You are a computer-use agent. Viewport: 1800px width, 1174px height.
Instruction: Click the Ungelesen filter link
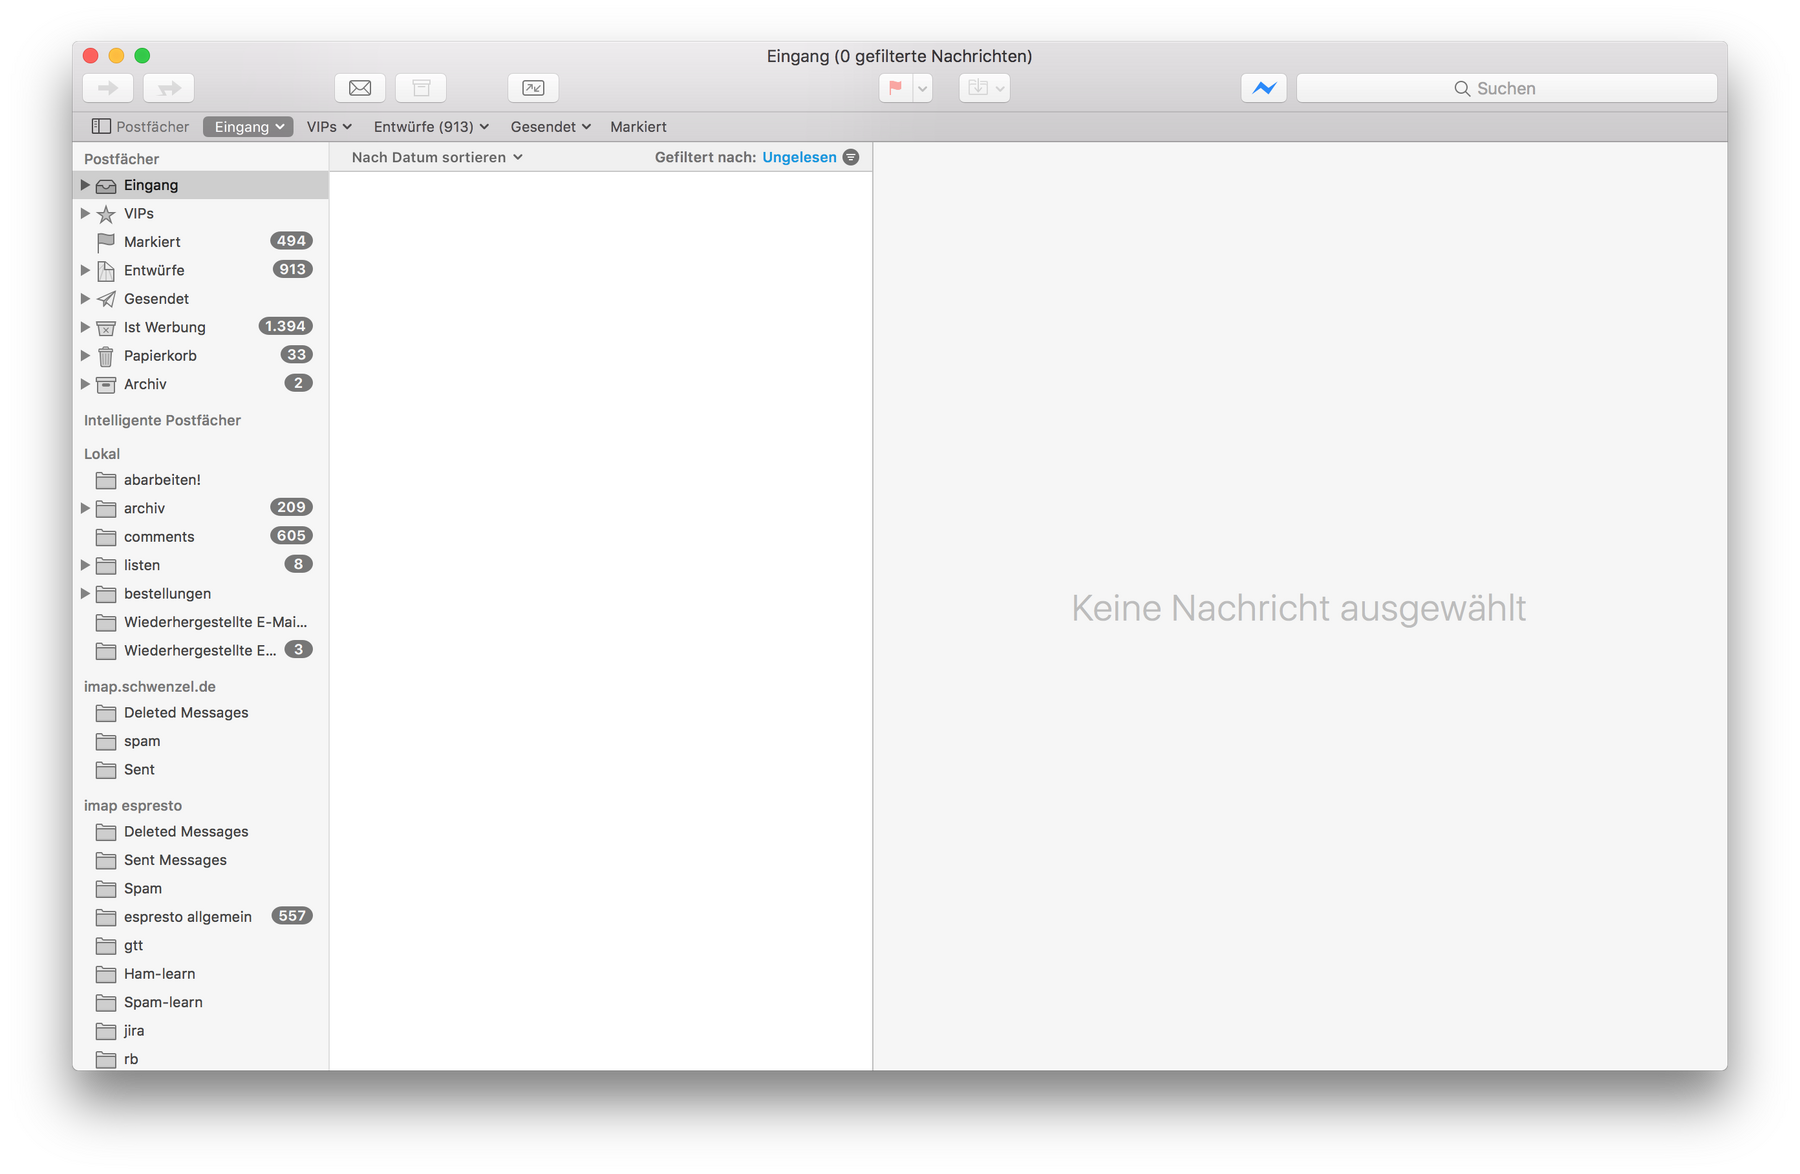coord(799,157)
